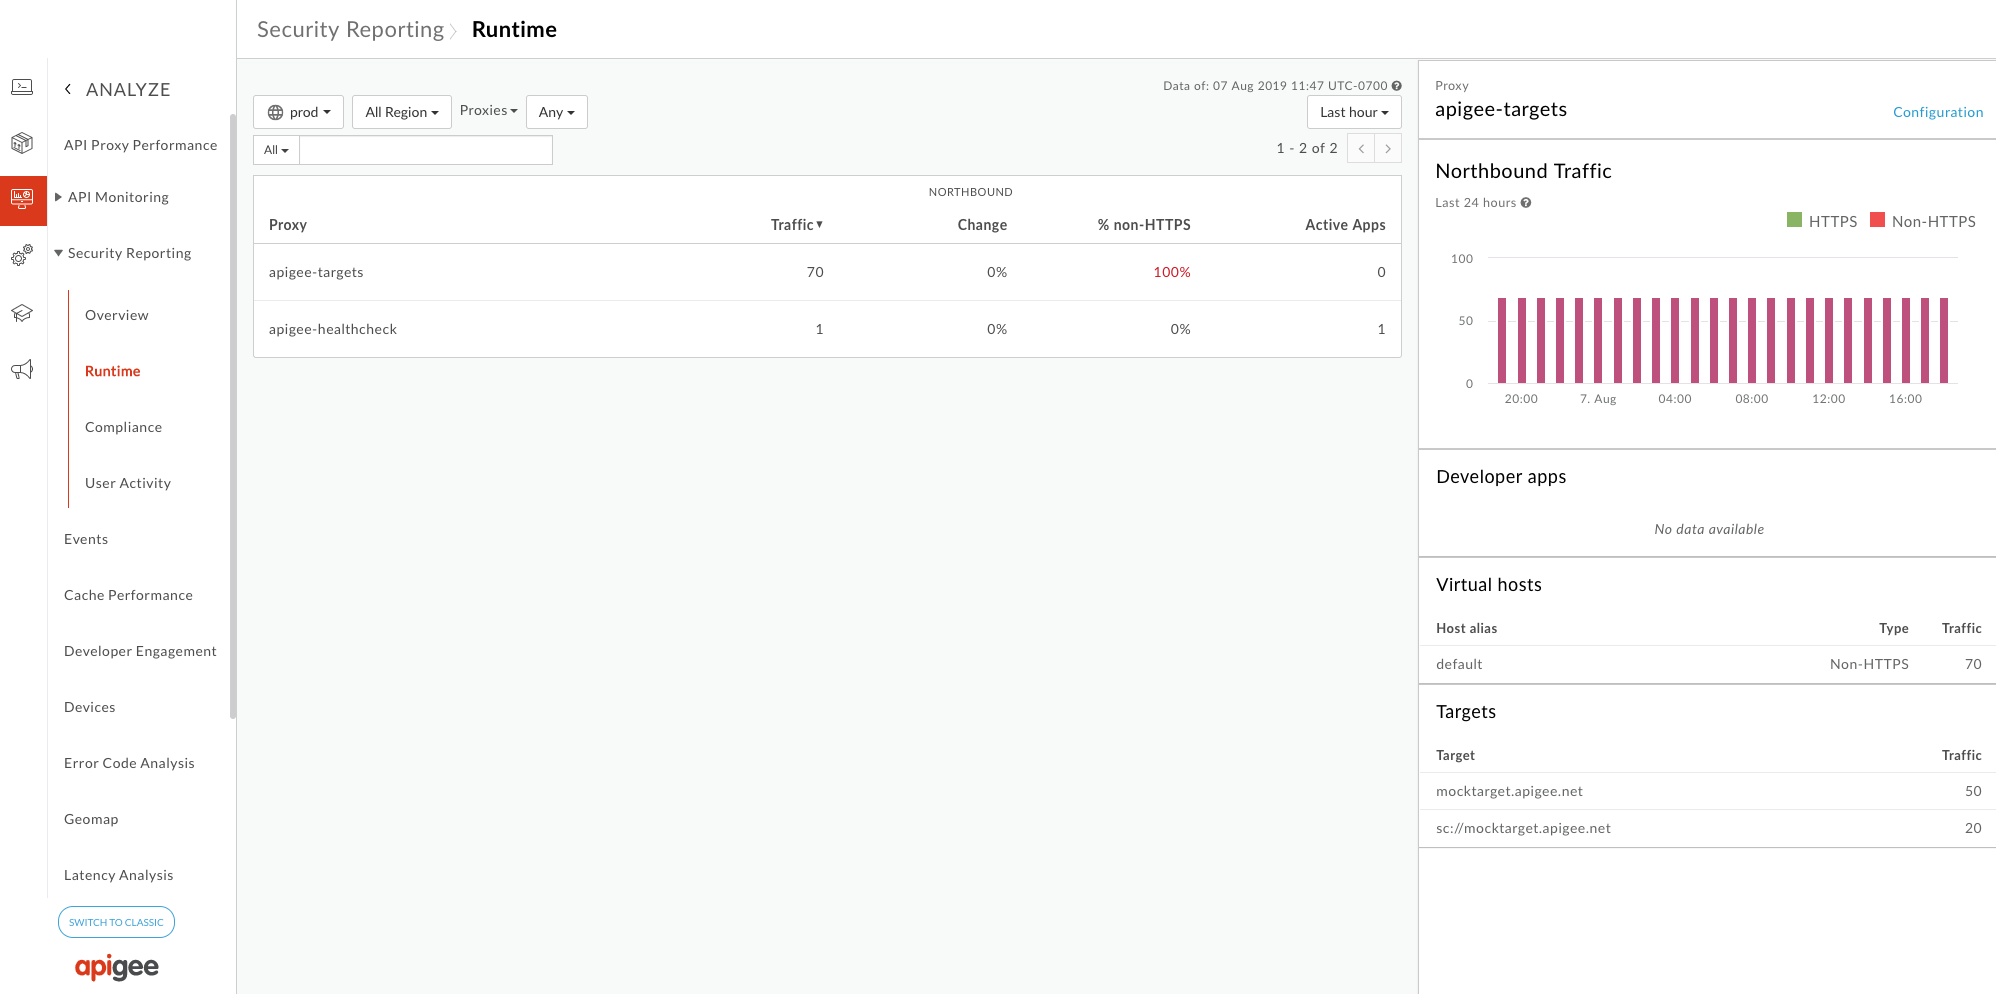Open the Learn graduation cap icon
Image resolution: width=1996 pixels, height=994 pixels.
(22, 313)
